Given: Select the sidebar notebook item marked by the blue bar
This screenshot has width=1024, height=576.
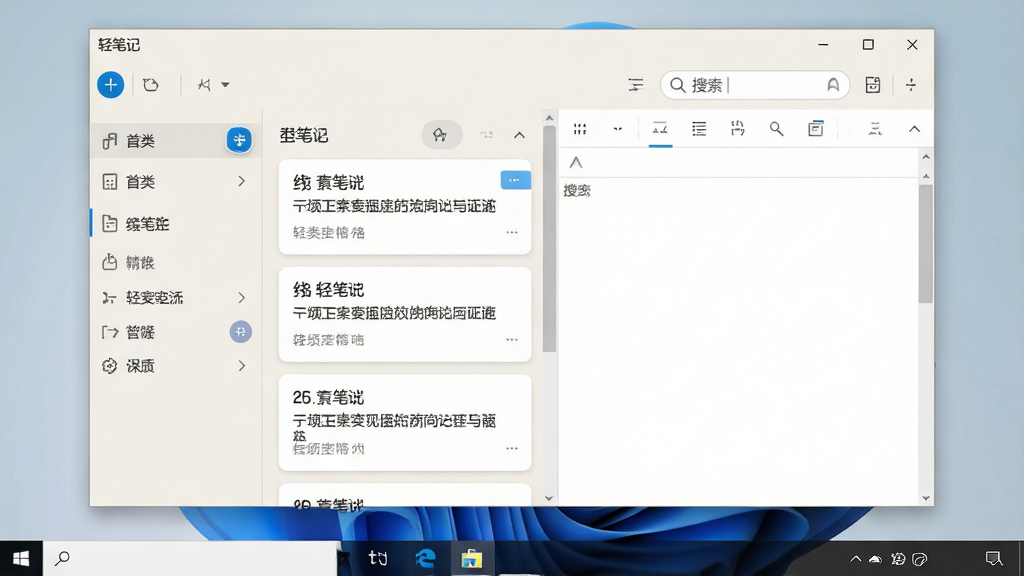Looking at the screenshot, I should [176, 224].
